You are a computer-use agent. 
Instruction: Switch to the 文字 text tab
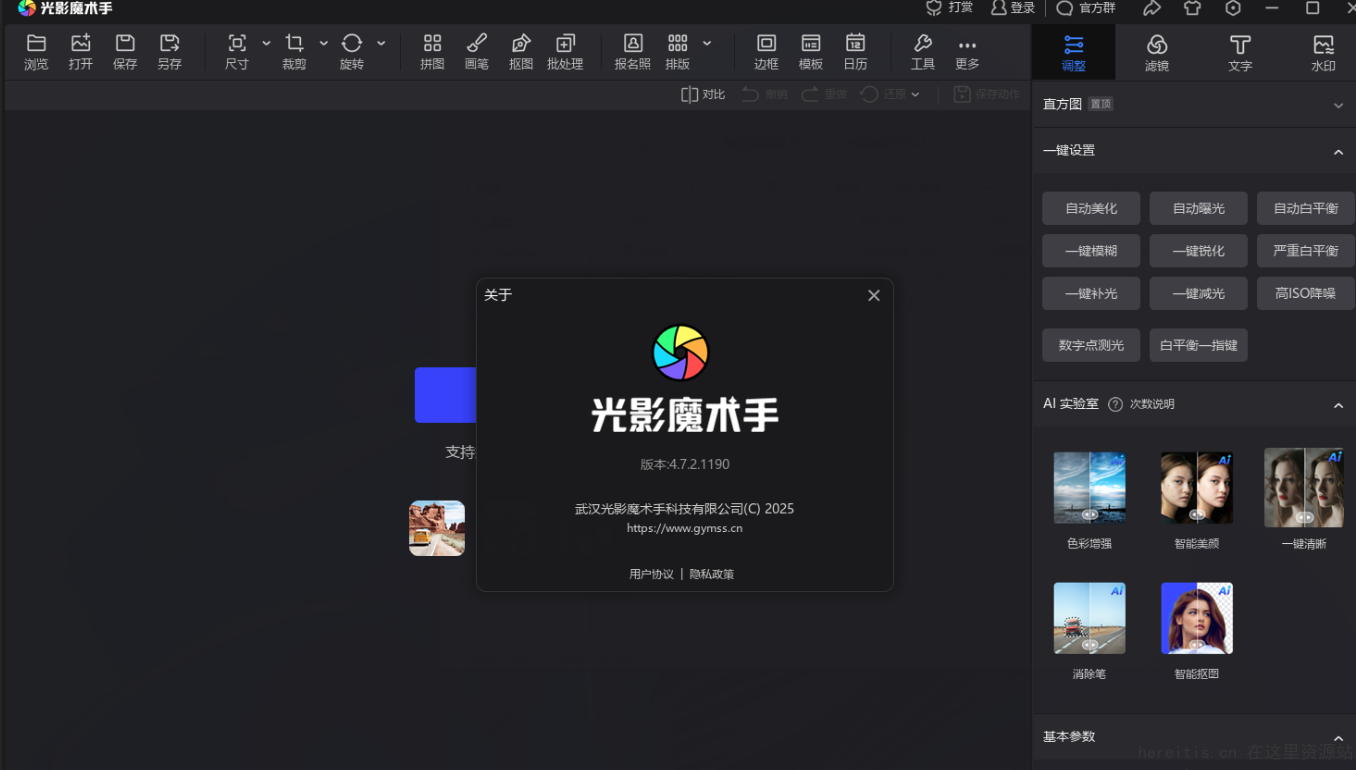[x=1239, y=51]
